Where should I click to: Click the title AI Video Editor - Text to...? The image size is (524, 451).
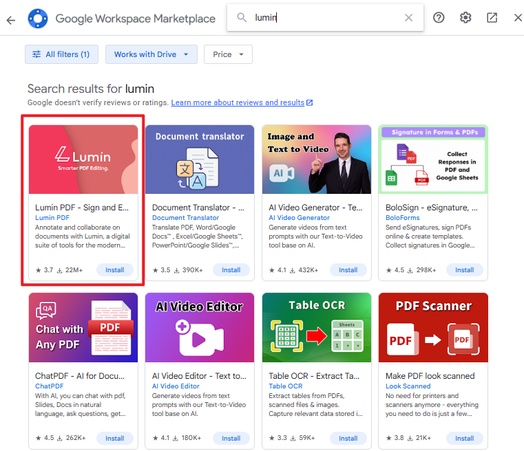coord(199,376)
